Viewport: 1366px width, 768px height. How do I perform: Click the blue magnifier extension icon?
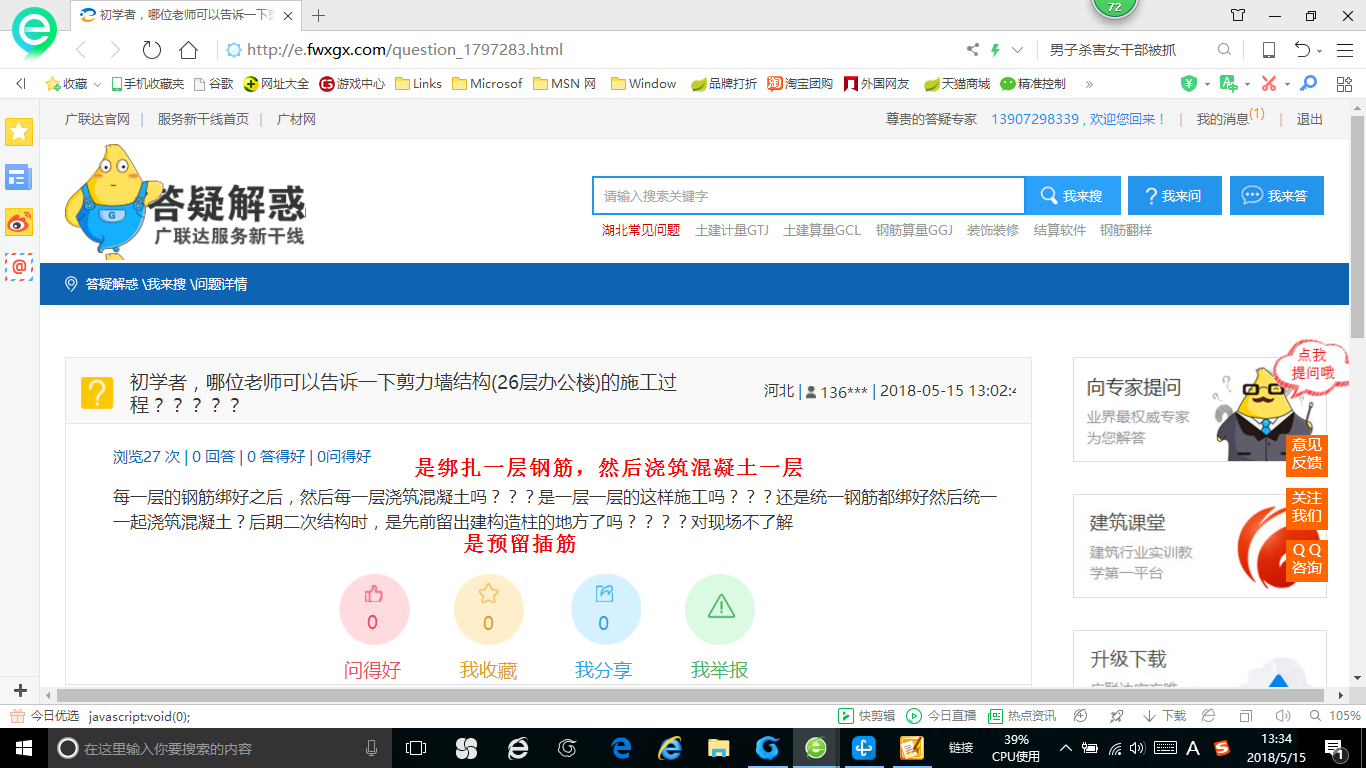1308,84
